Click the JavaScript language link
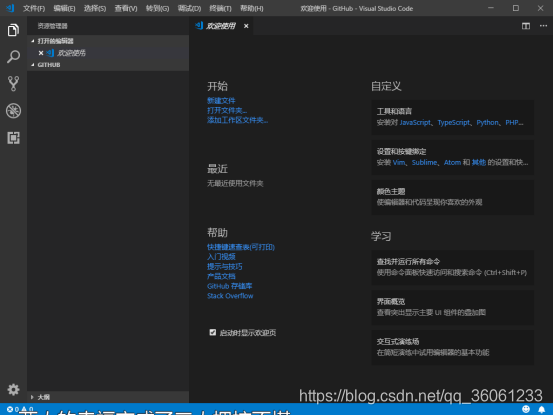Image resolution: width=553 pixels, height=415 pixels. tap(415, 123)
